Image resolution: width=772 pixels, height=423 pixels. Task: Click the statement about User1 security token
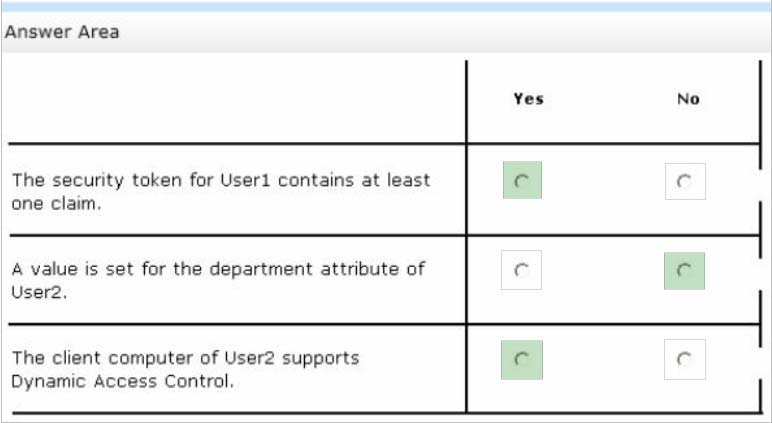(x=221, y=192)
